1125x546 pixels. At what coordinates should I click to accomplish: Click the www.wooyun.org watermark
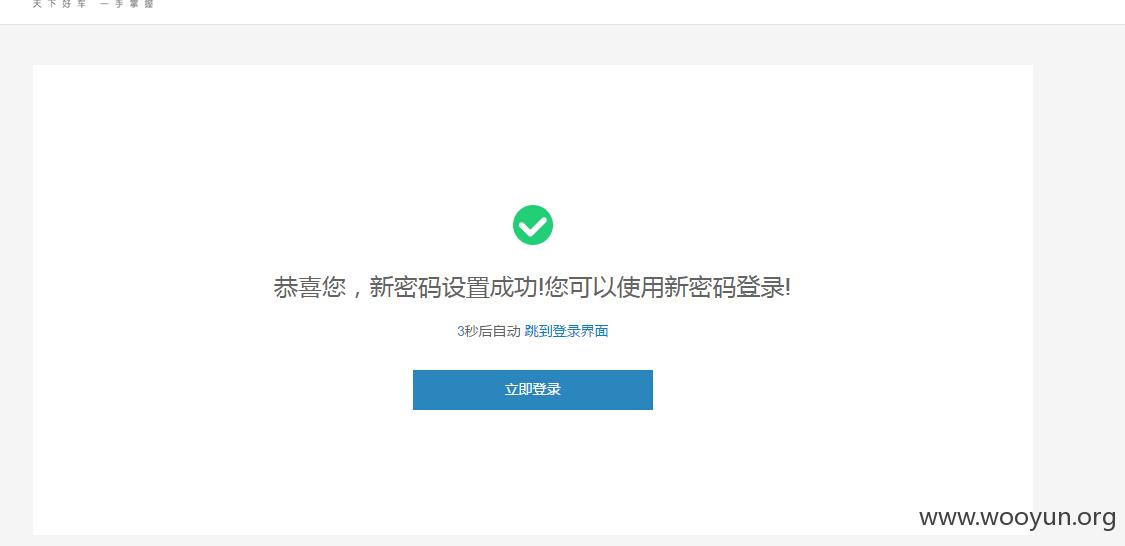click(x=1017, y=517)
